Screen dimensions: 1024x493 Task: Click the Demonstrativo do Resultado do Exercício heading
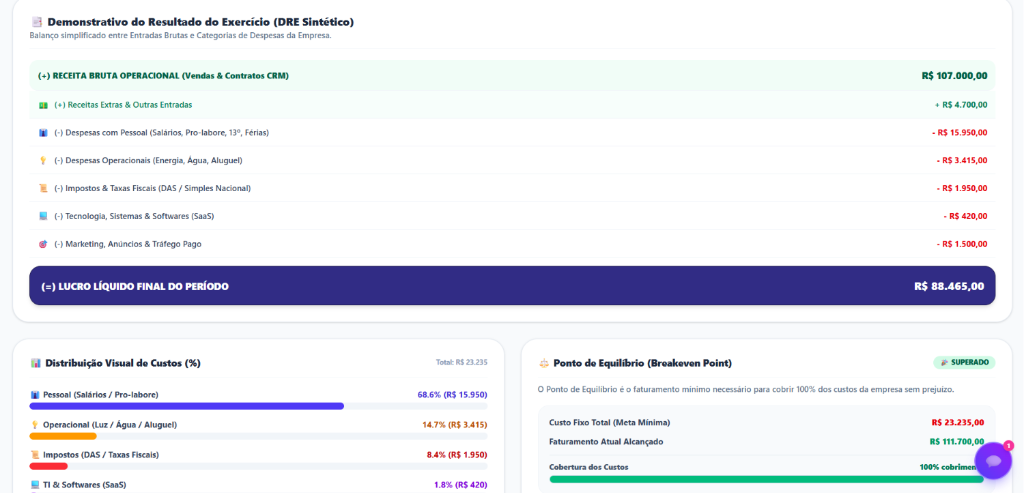200,22
